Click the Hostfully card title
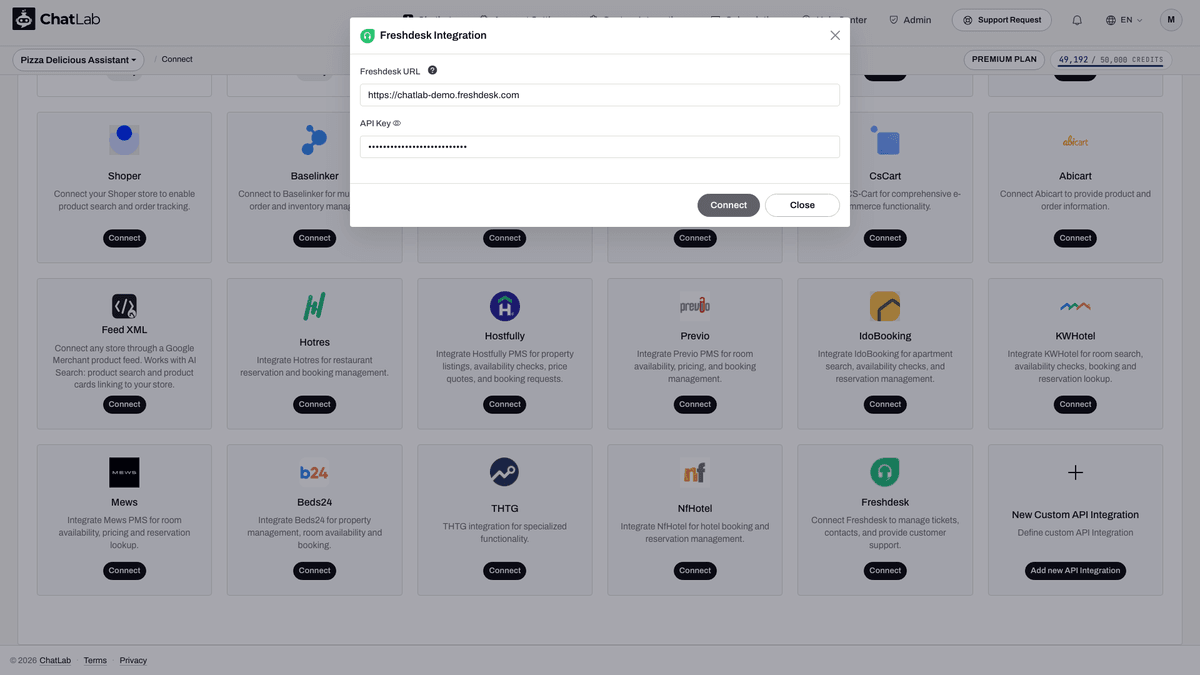The height and width of the screenshot is (675, 1200). coord(505,336)
